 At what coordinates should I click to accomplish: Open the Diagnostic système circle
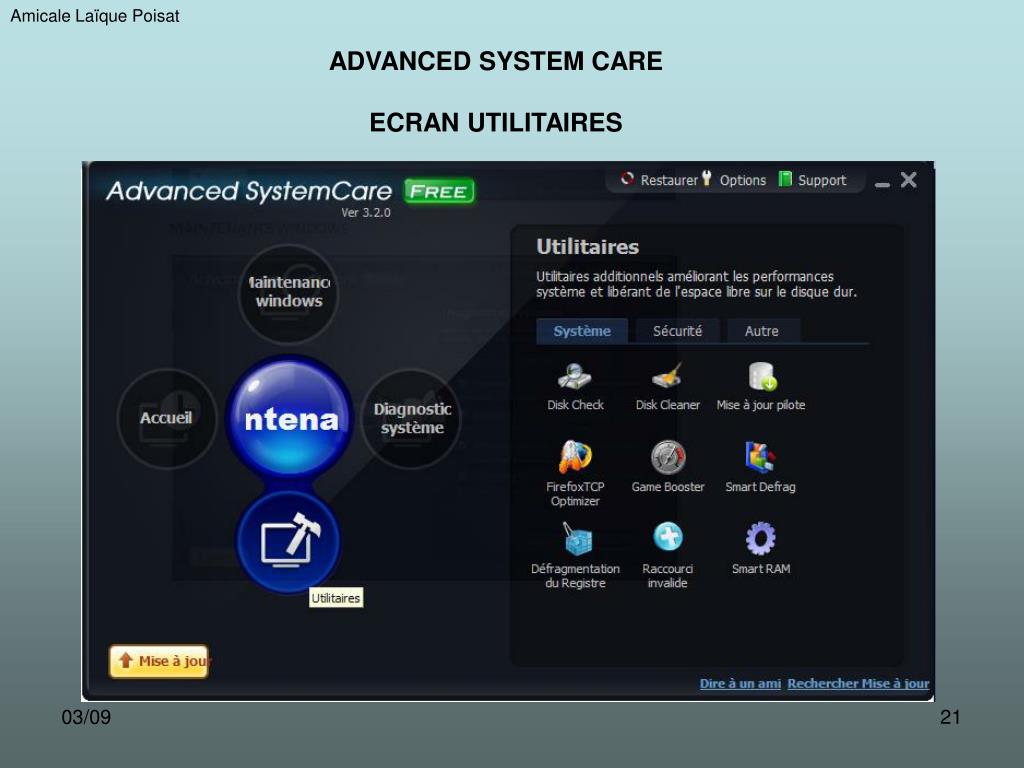click(411, 418)
